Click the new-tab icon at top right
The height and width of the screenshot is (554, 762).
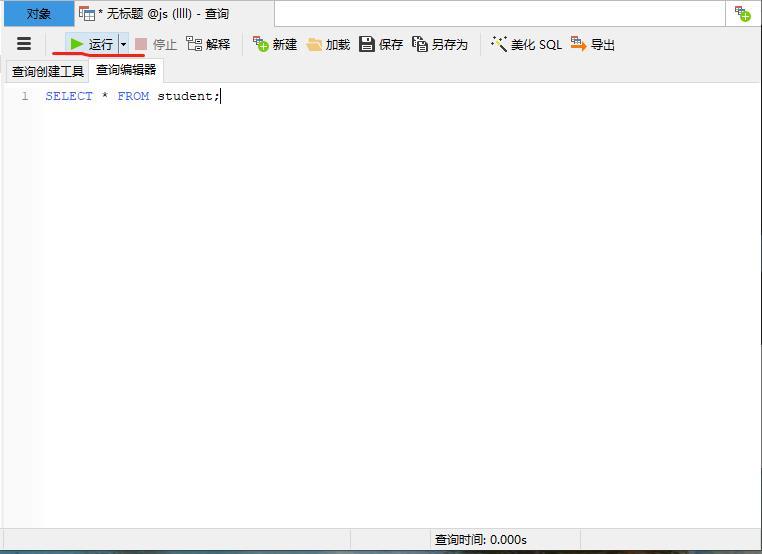[x=743, y=14]
